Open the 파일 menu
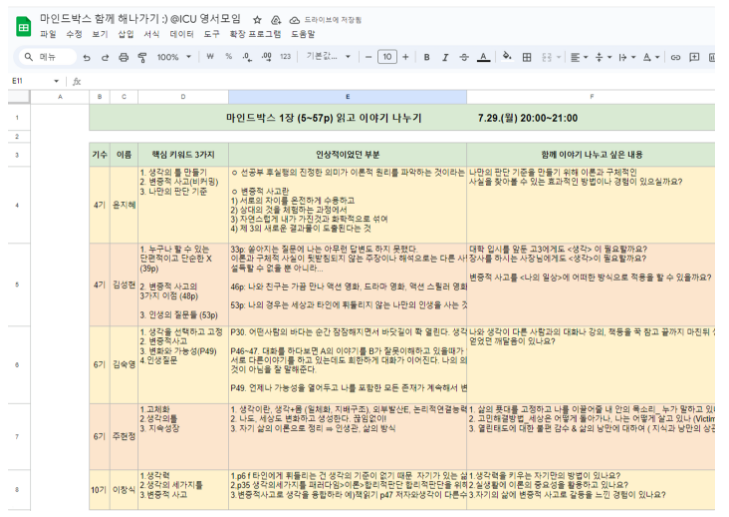The width and height of the screenshot is (729, 517). (x=47, y=34)
